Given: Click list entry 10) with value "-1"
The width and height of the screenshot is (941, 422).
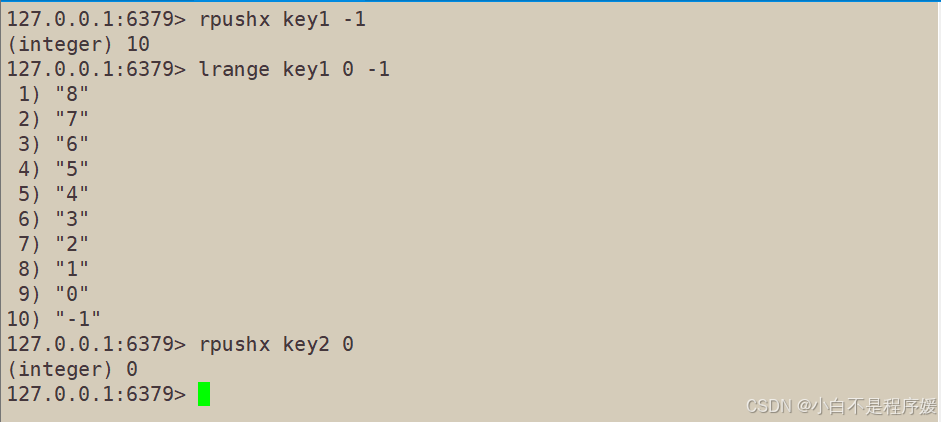Looking at the screenshot, I should pyautogui.click(x=53, y=319).
